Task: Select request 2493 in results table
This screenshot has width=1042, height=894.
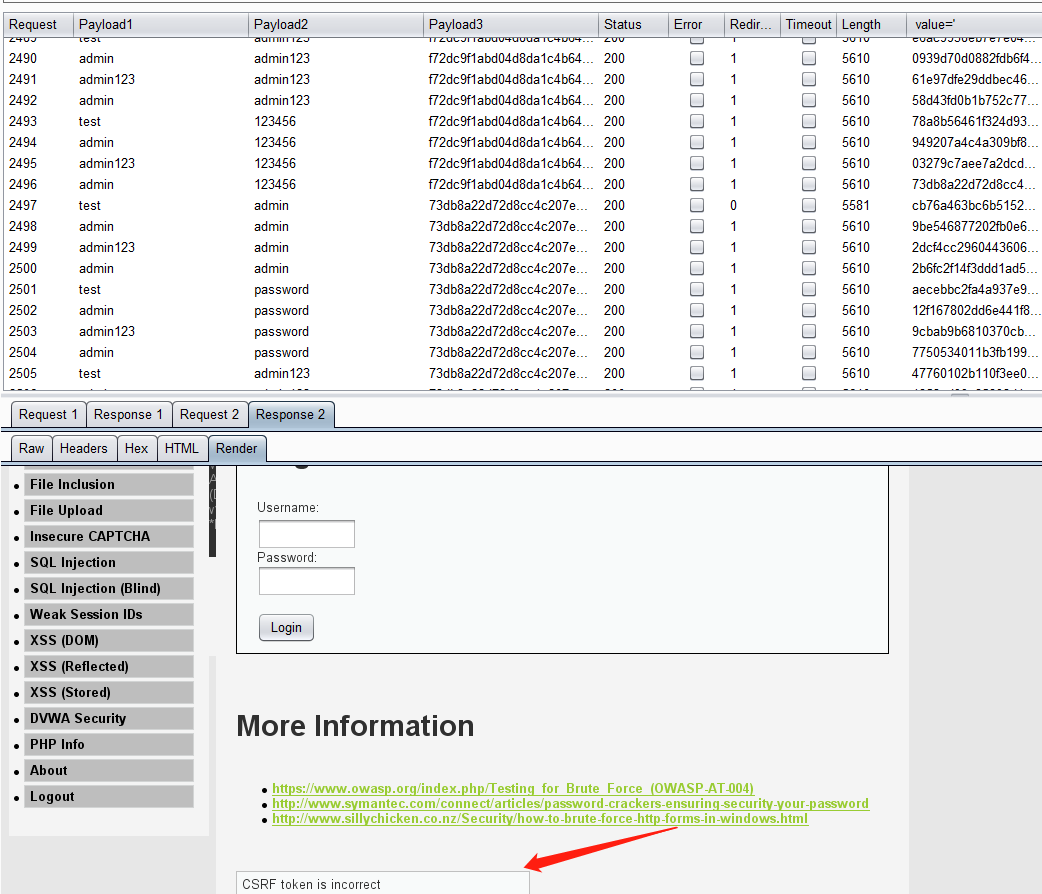Action: coord(521,122)
